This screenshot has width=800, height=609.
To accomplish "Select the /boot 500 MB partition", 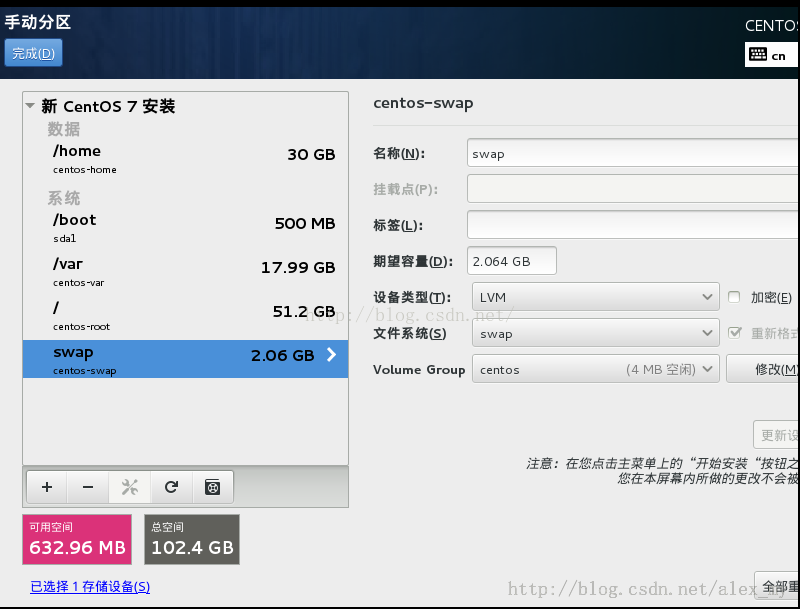I will tap(186, 228).
